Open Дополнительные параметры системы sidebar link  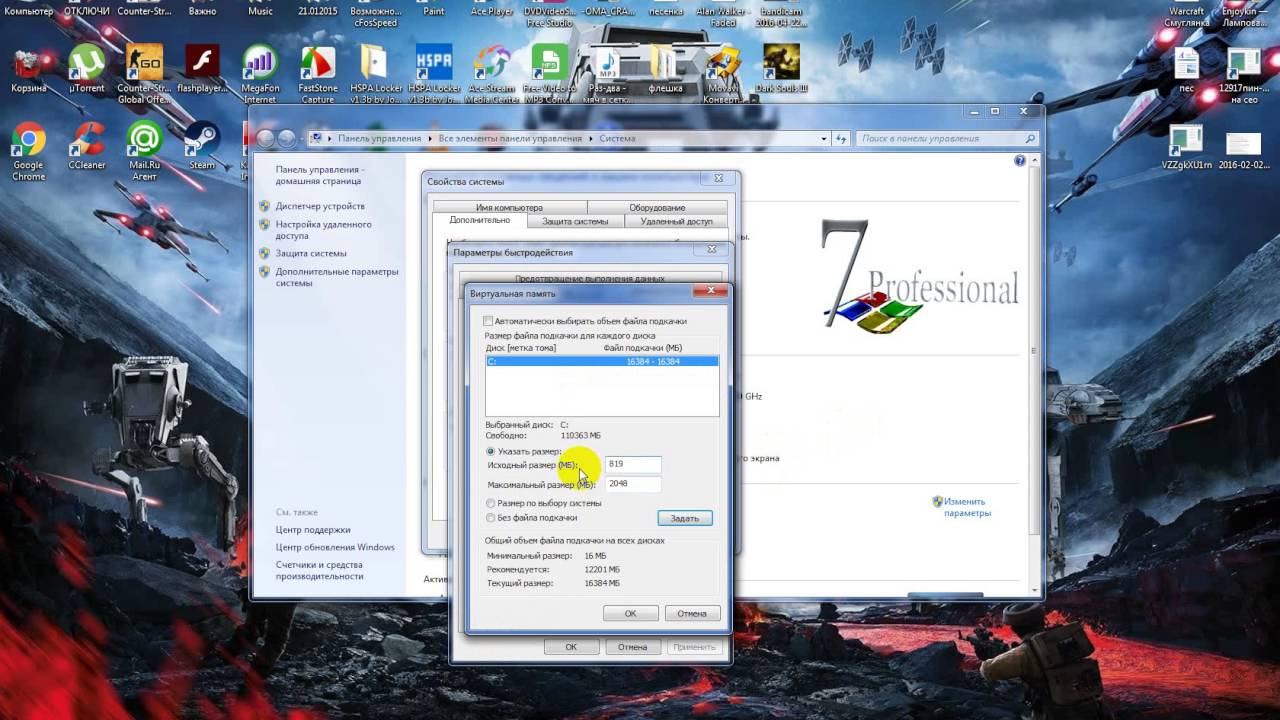click(x=337, y=277)
